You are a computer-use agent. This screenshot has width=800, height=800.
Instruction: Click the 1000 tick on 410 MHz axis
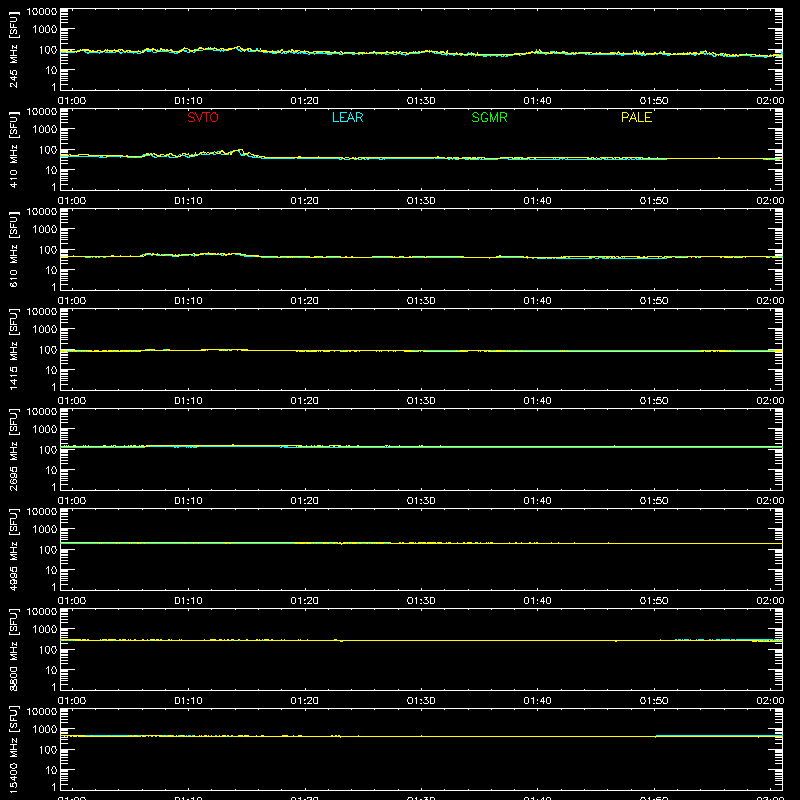[x=45, y=130]
